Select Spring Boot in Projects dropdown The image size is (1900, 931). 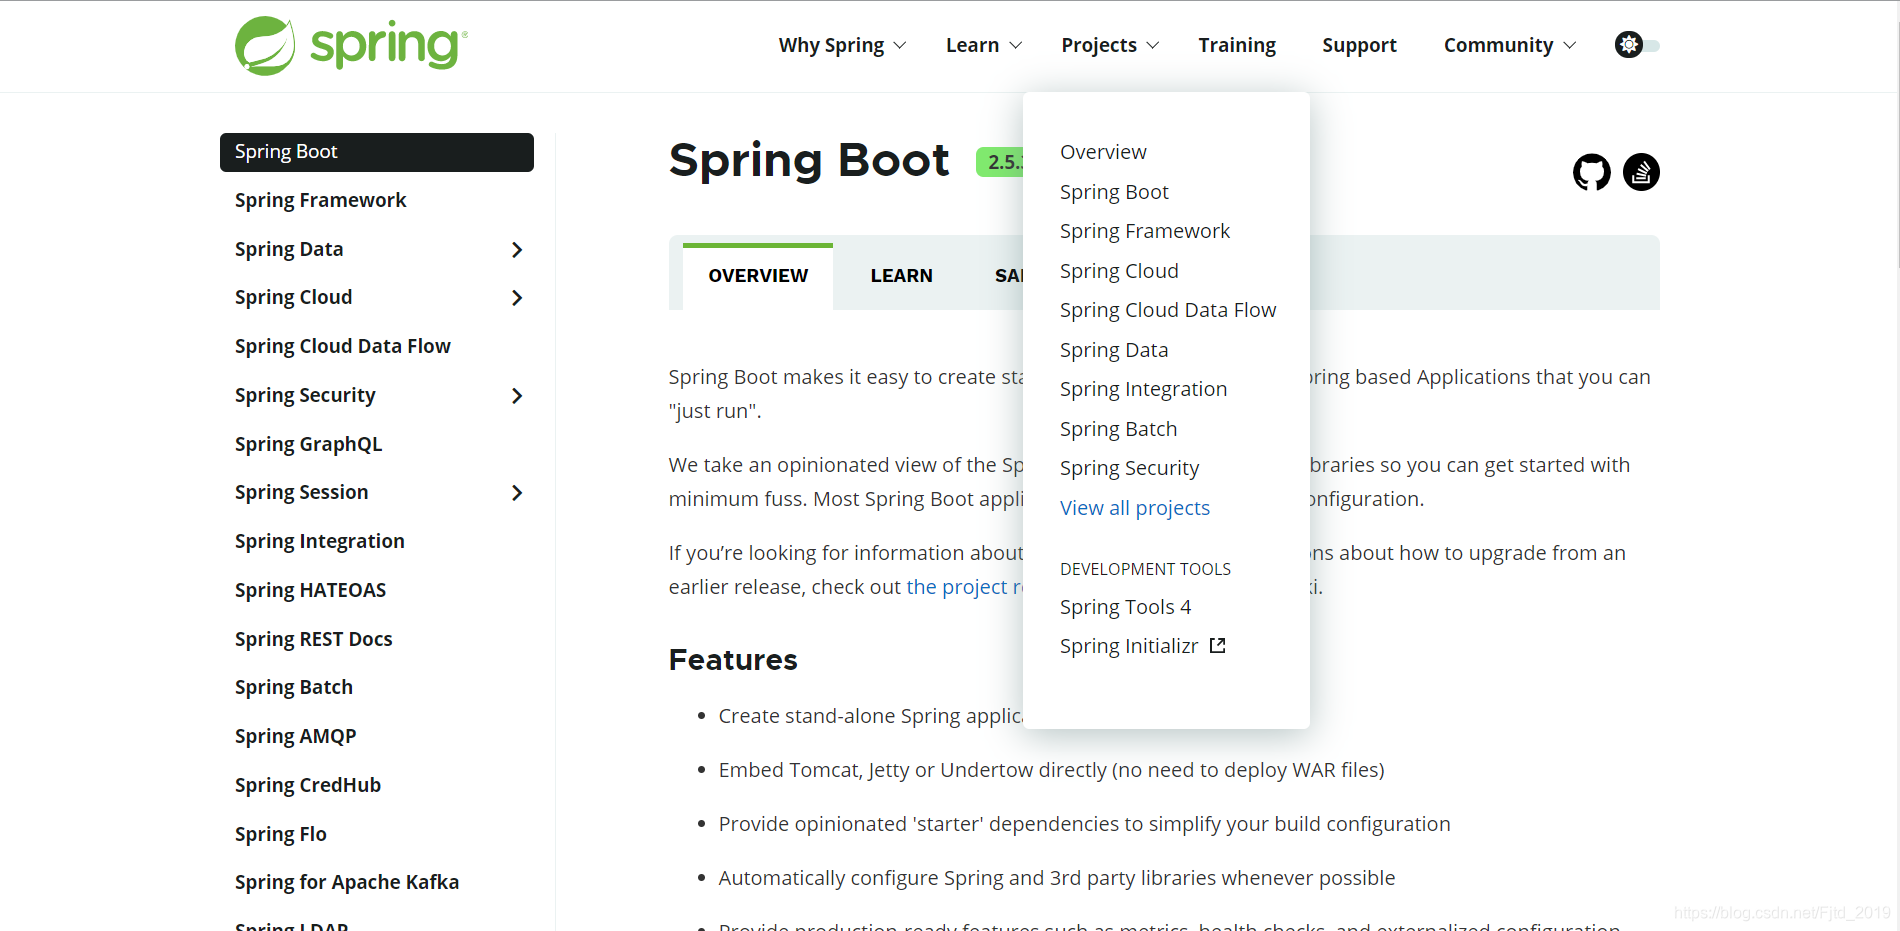[x=1114, y=192]
